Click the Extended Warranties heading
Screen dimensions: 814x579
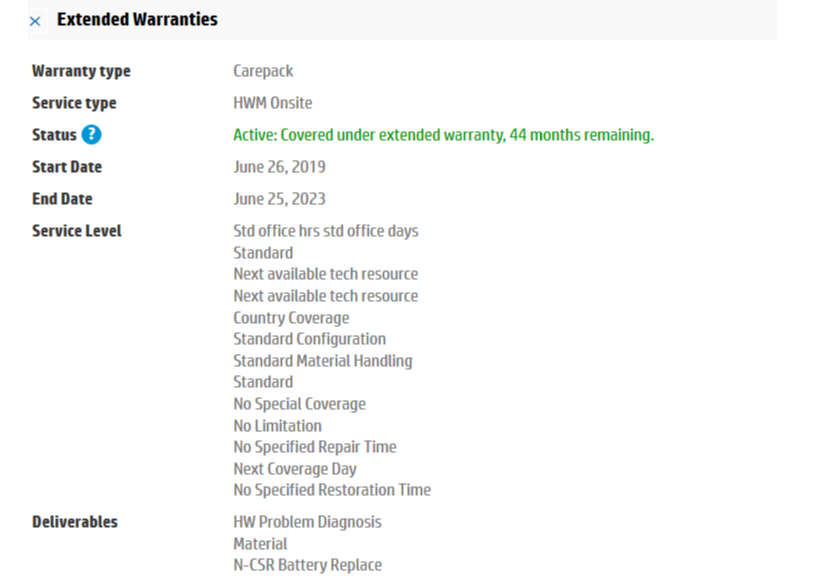(x=137, y=19)
